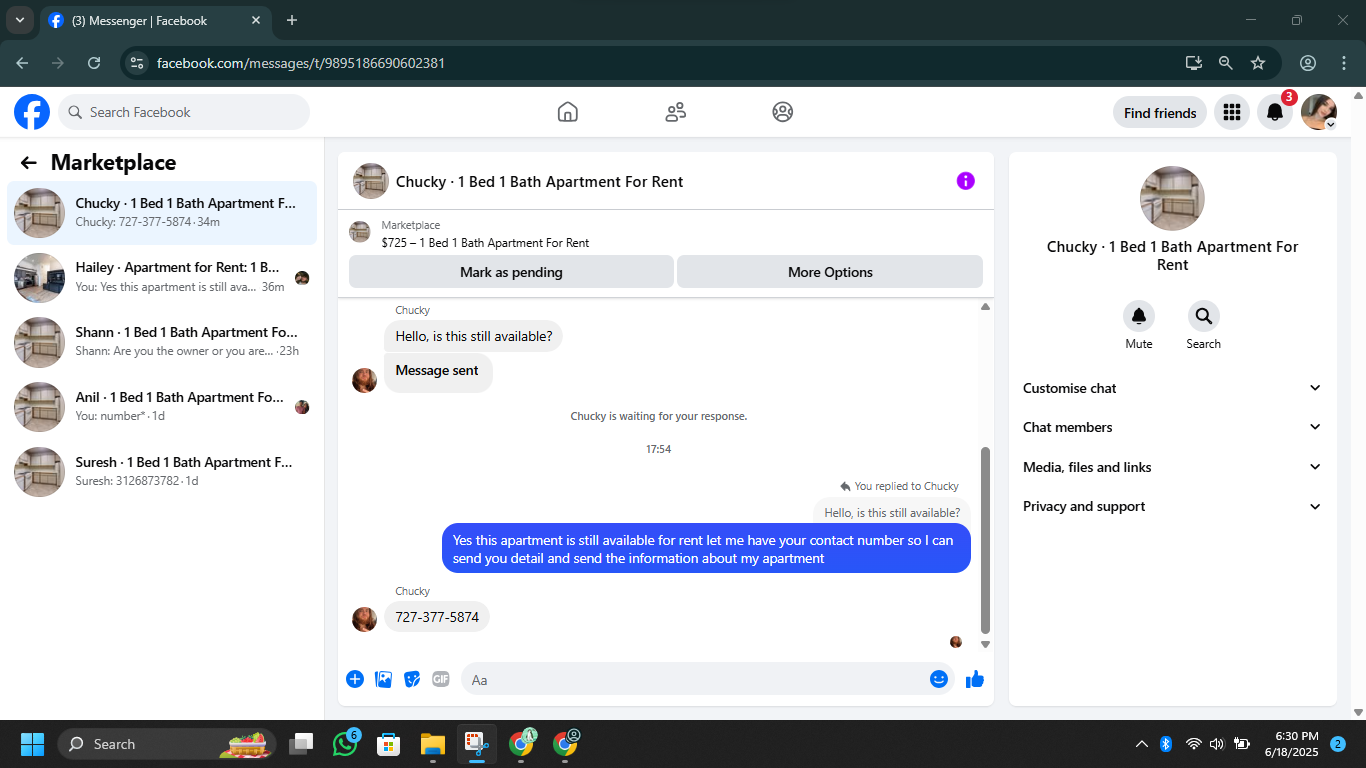The width and height of the screenshot is (1366, 768).
Task: Mute this chat with the bell icon
Action: click(1139, 316)
